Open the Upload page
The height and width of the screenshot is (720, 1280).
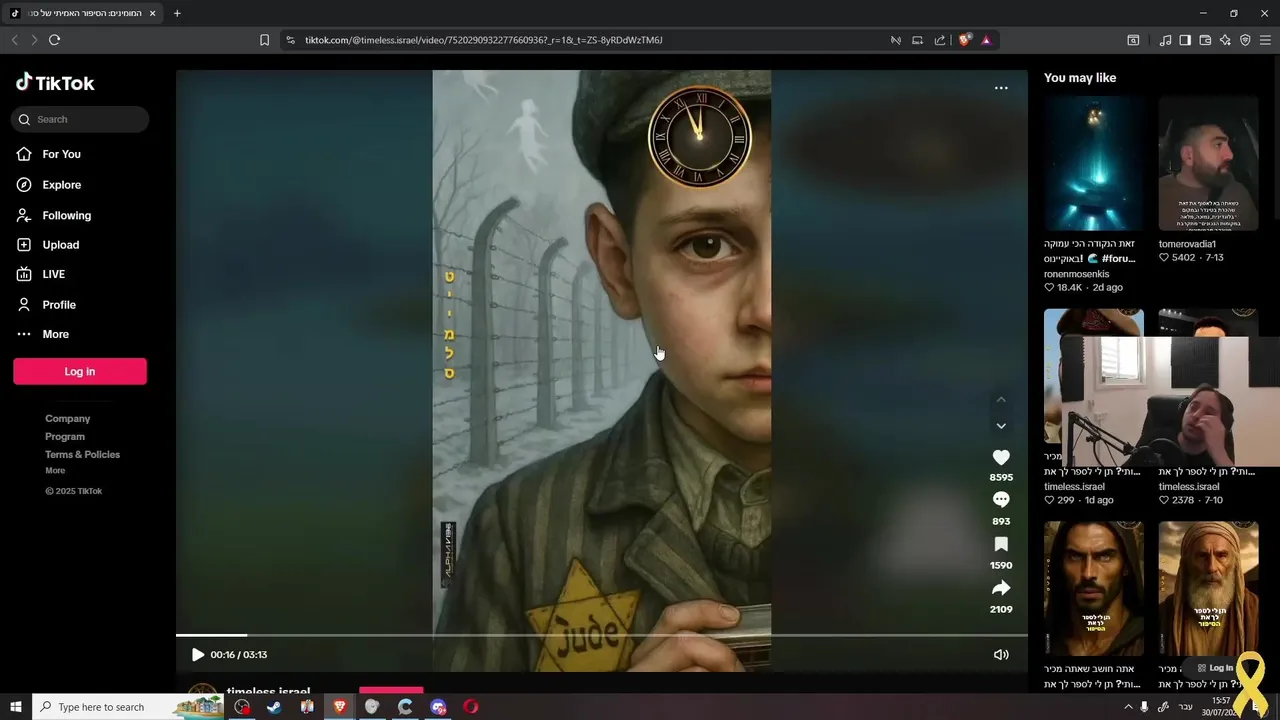pos(47,245)
